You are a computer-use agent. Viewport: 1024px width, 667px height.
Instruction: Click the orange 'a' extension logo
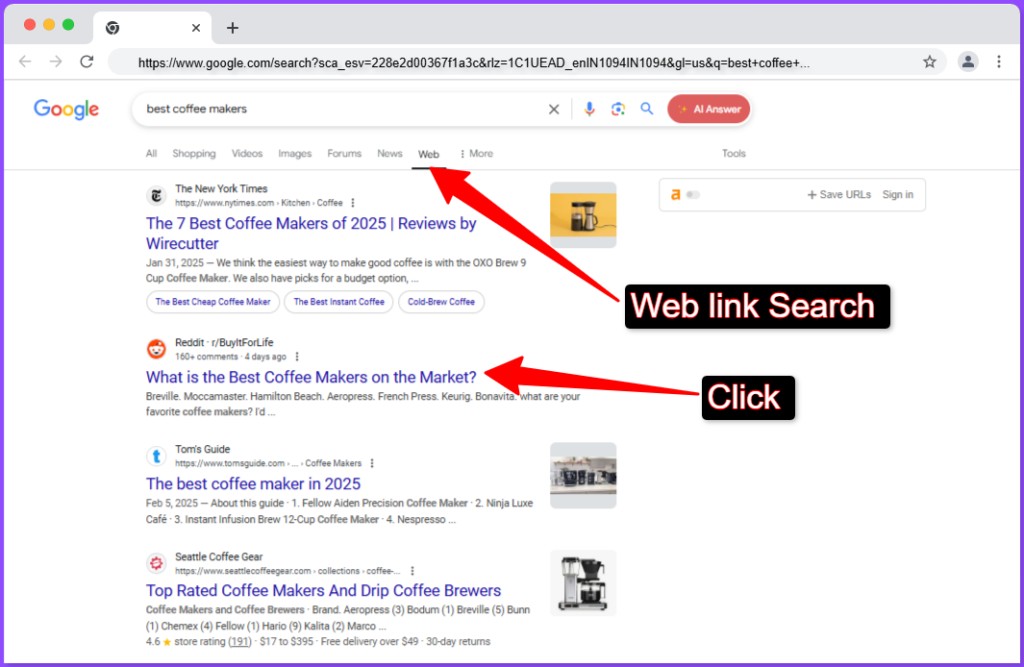pos(675,194)
